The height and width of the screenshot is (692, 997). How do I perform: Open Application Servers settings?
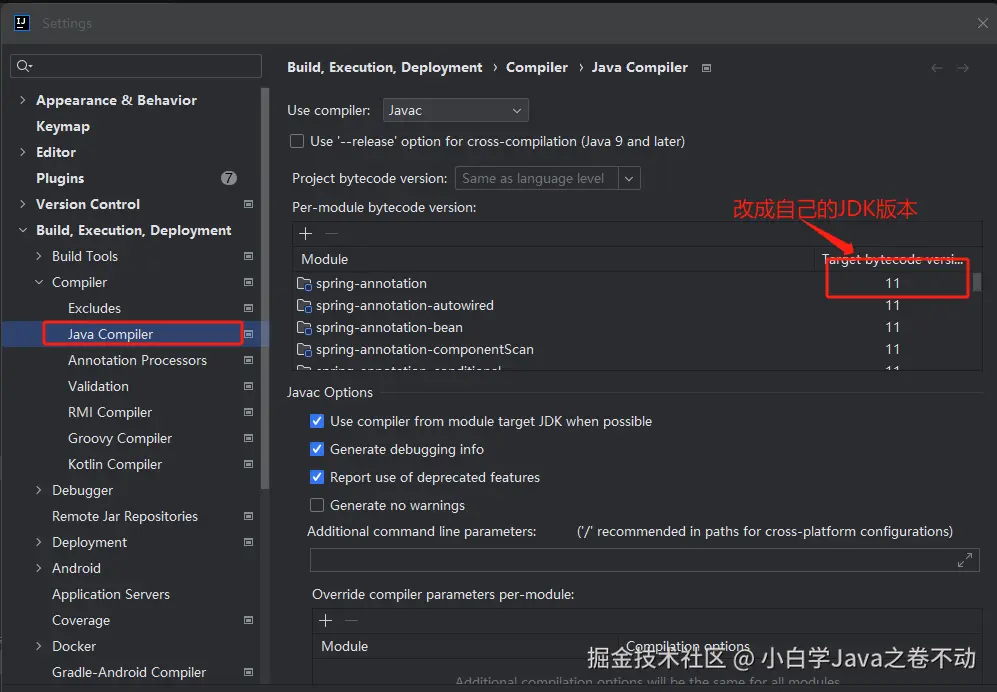111,594
